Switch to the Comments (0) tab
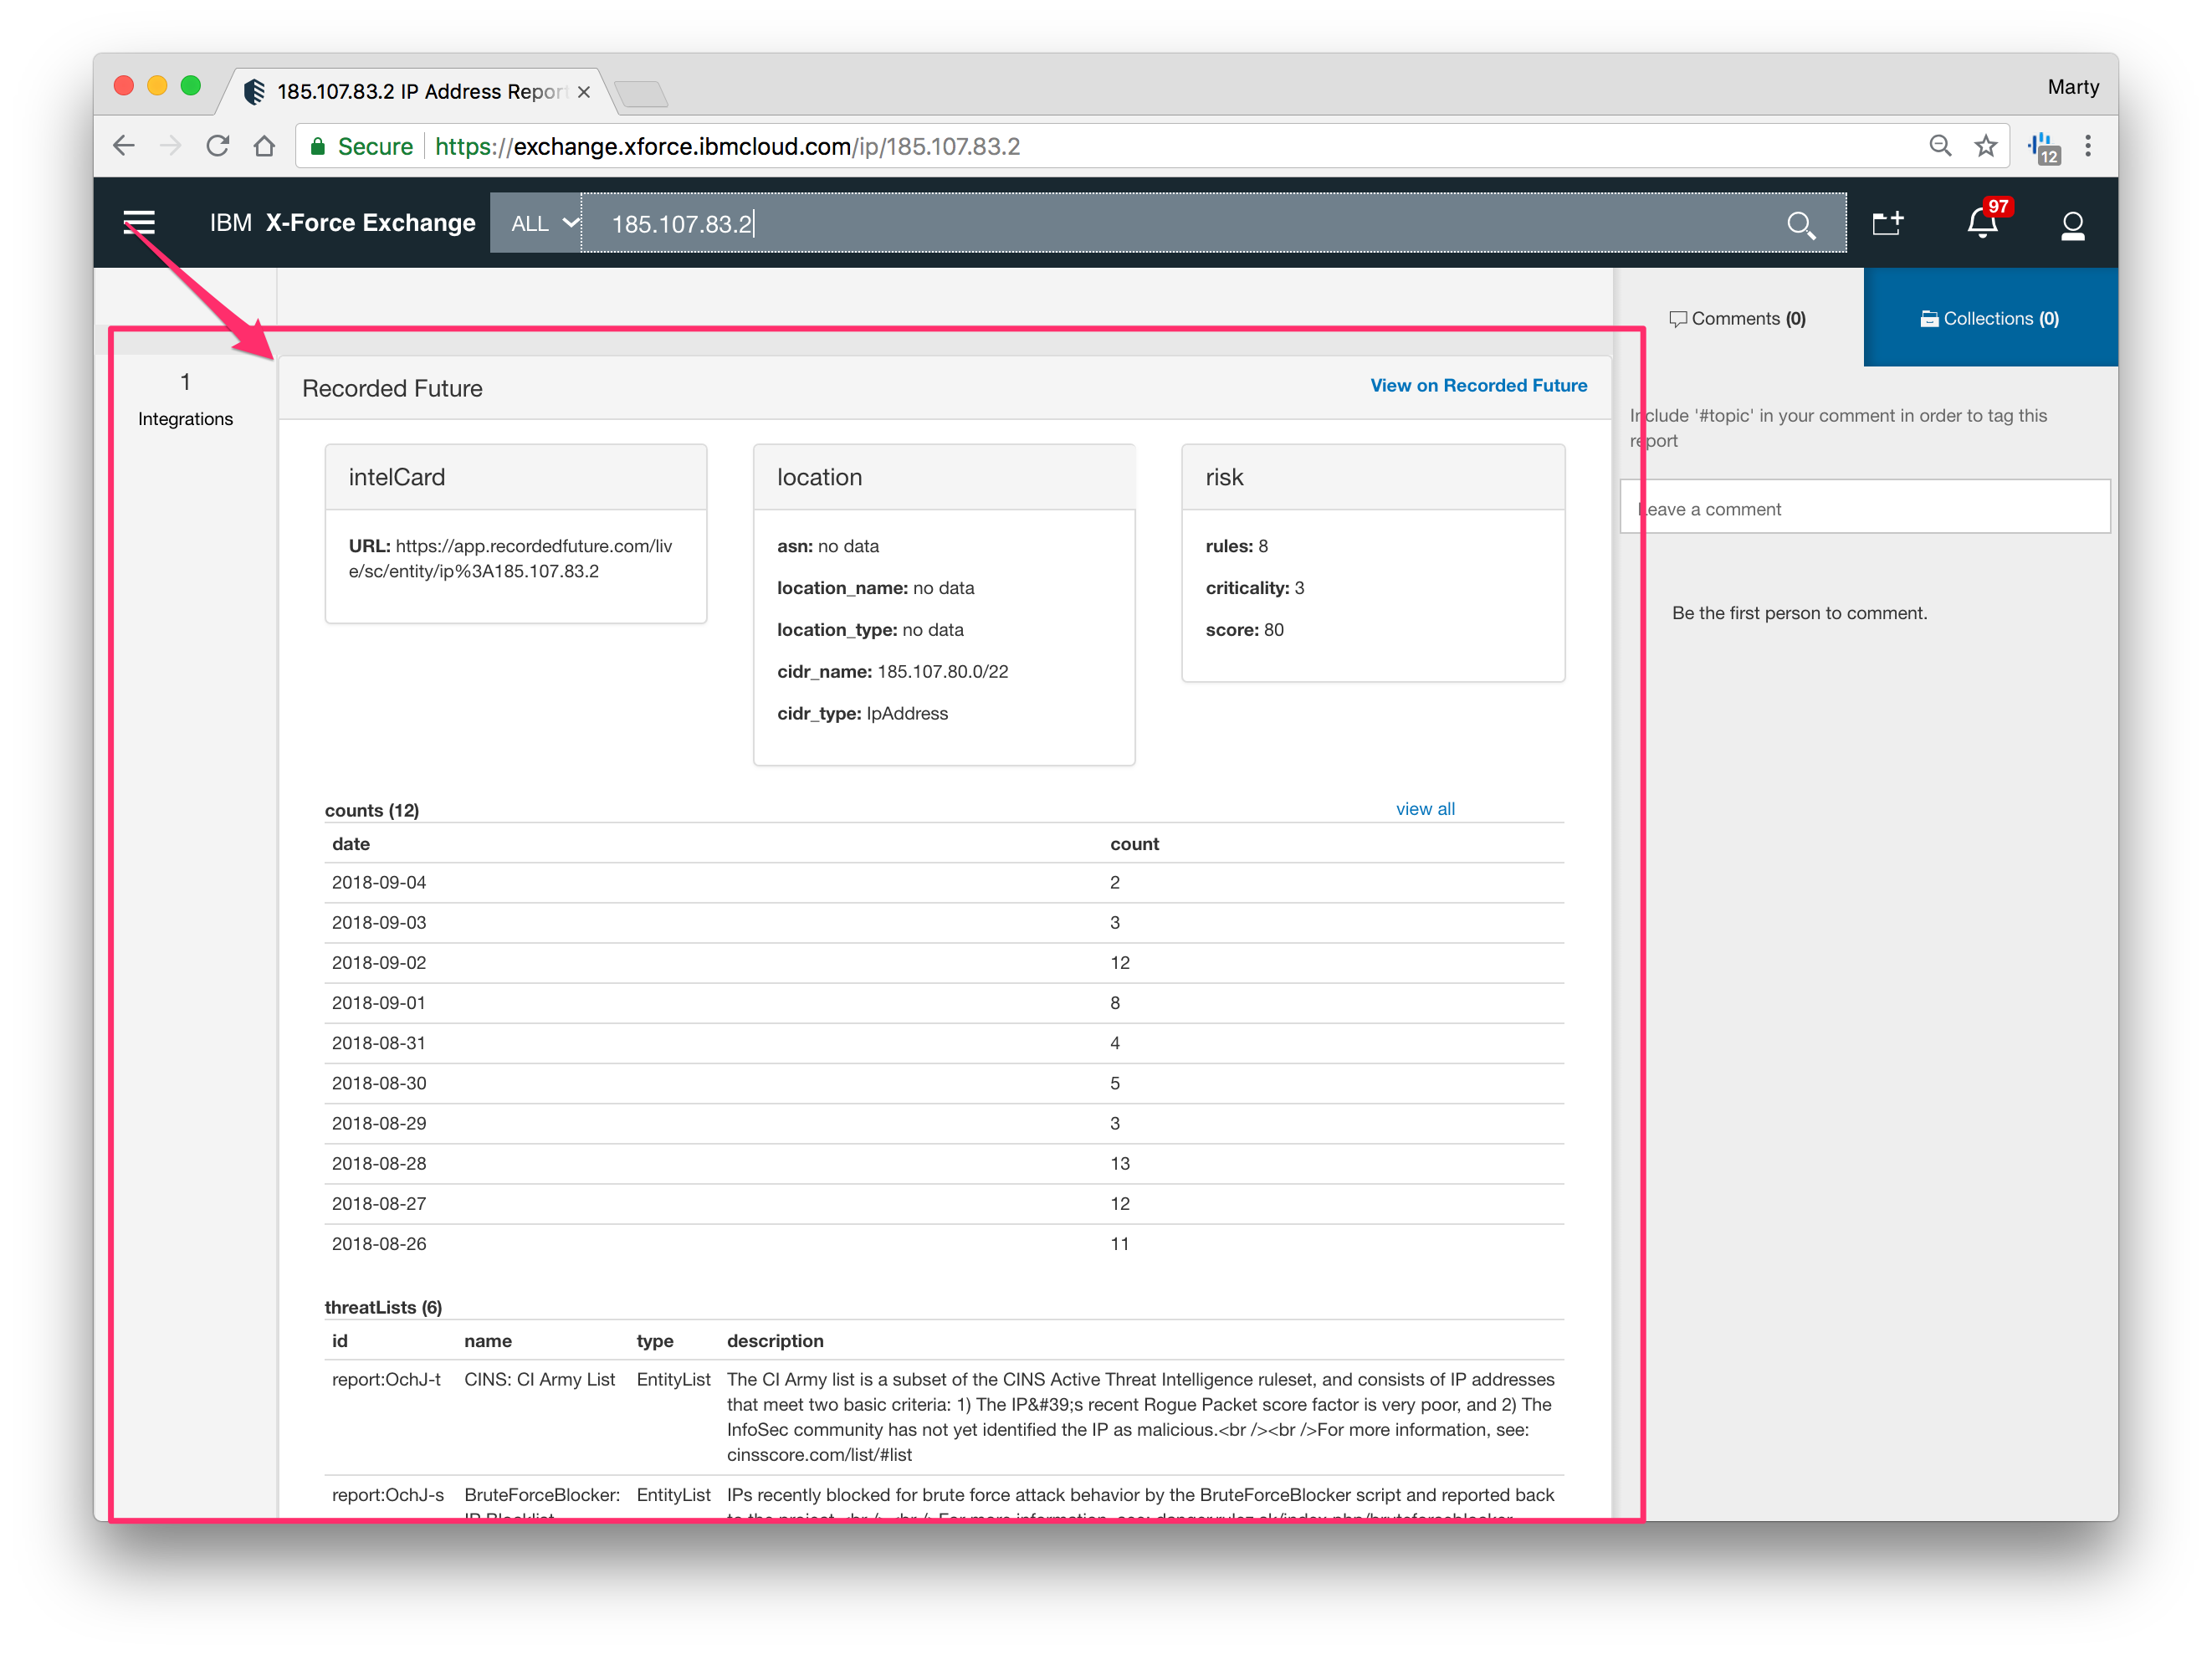The width and height of the screenshot is (2212, 1655). coord(1738,319)
